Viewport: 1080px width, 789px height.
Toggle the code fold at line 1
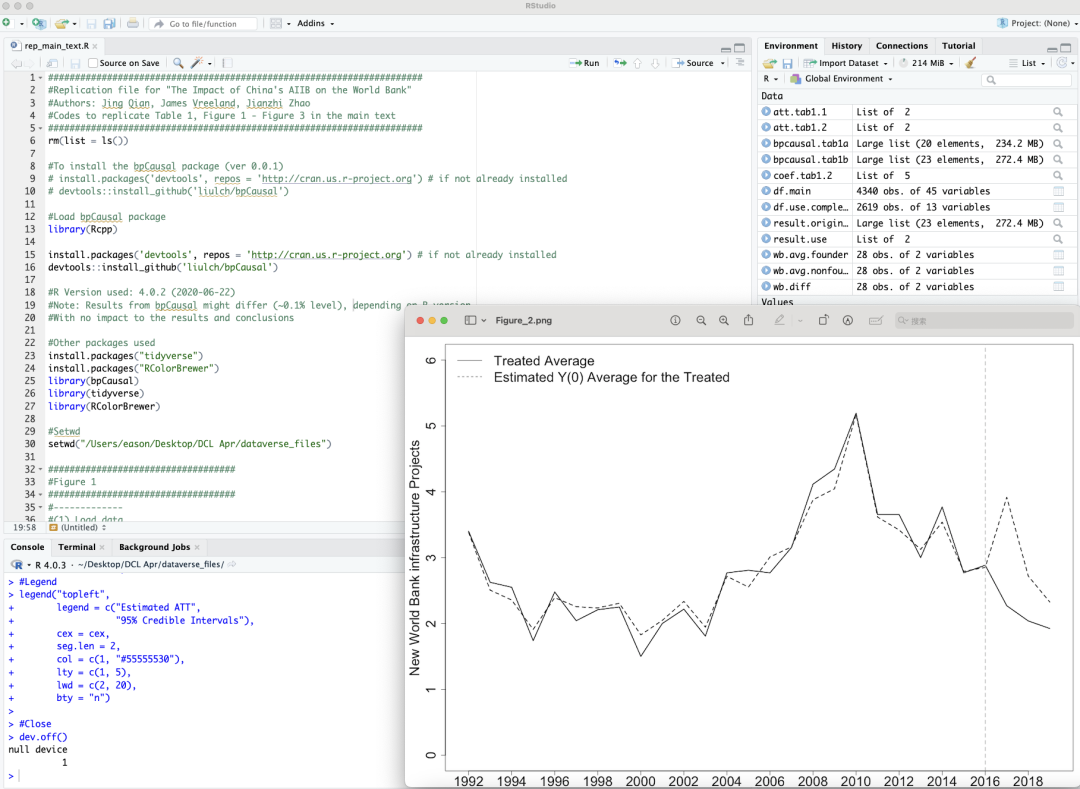pos(40,78)
